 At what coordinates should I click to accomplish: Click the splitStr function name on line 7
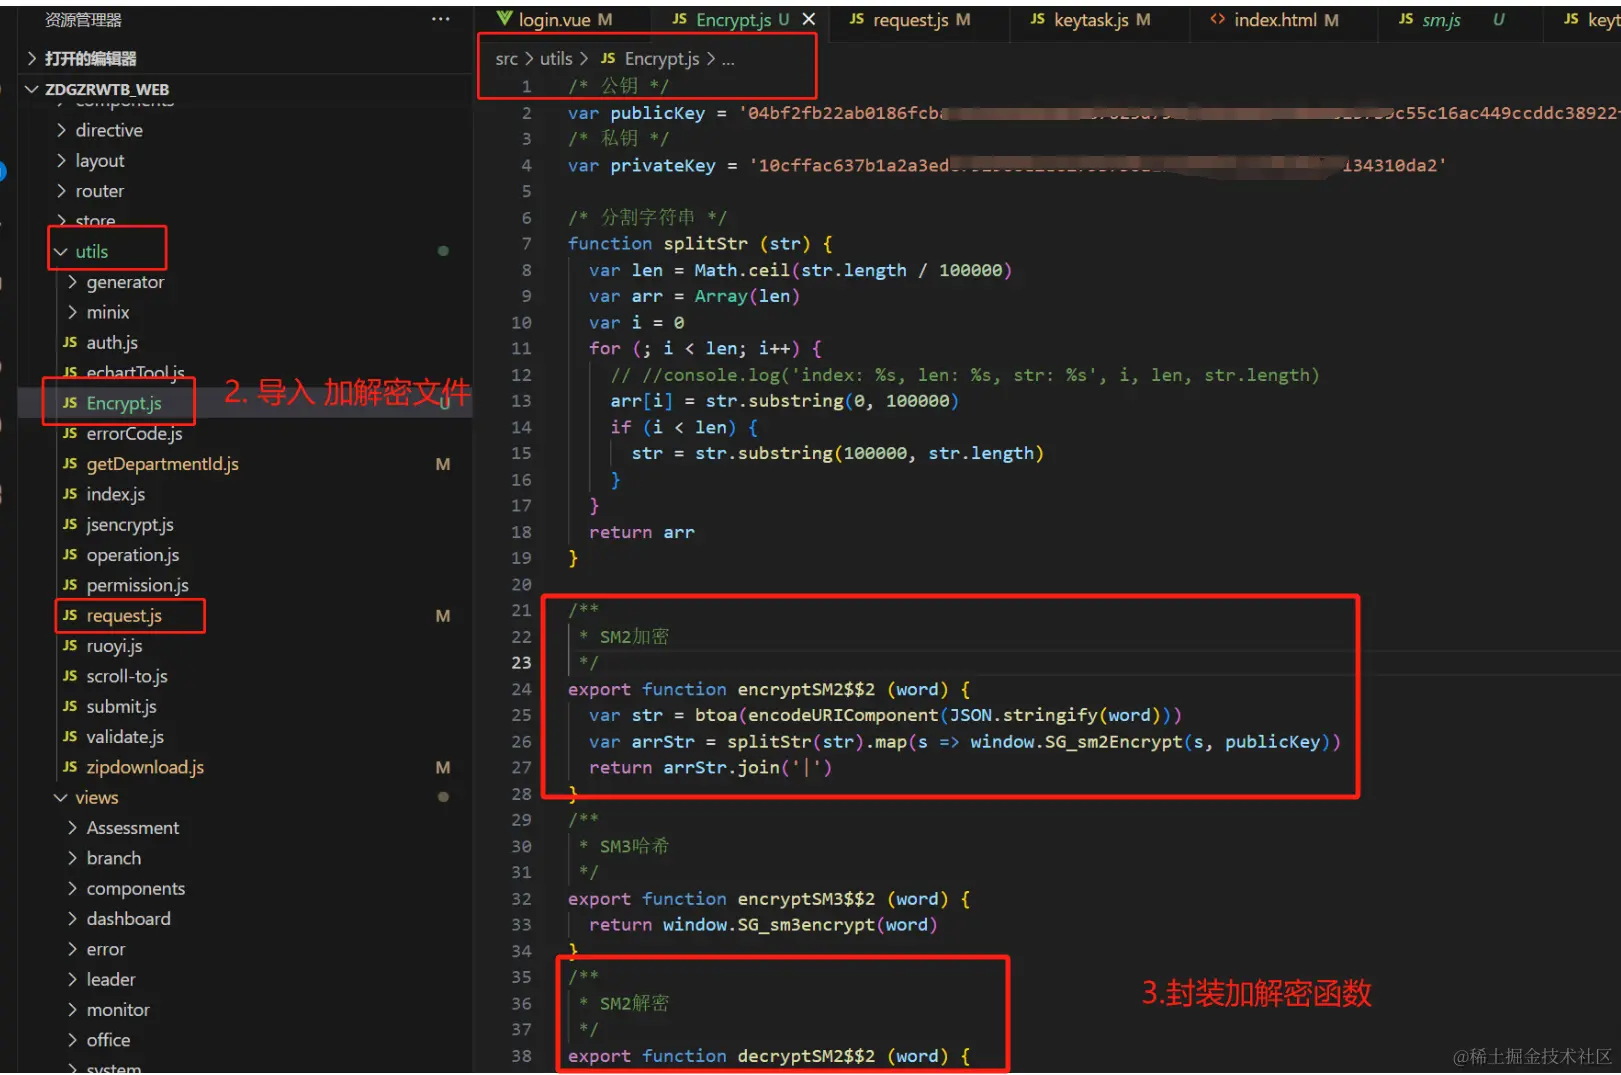[705, 243]
